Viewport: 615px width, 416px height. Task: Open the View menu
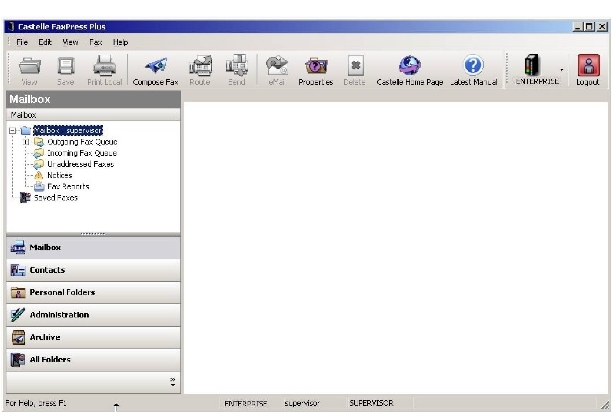(x=70, y=42)
